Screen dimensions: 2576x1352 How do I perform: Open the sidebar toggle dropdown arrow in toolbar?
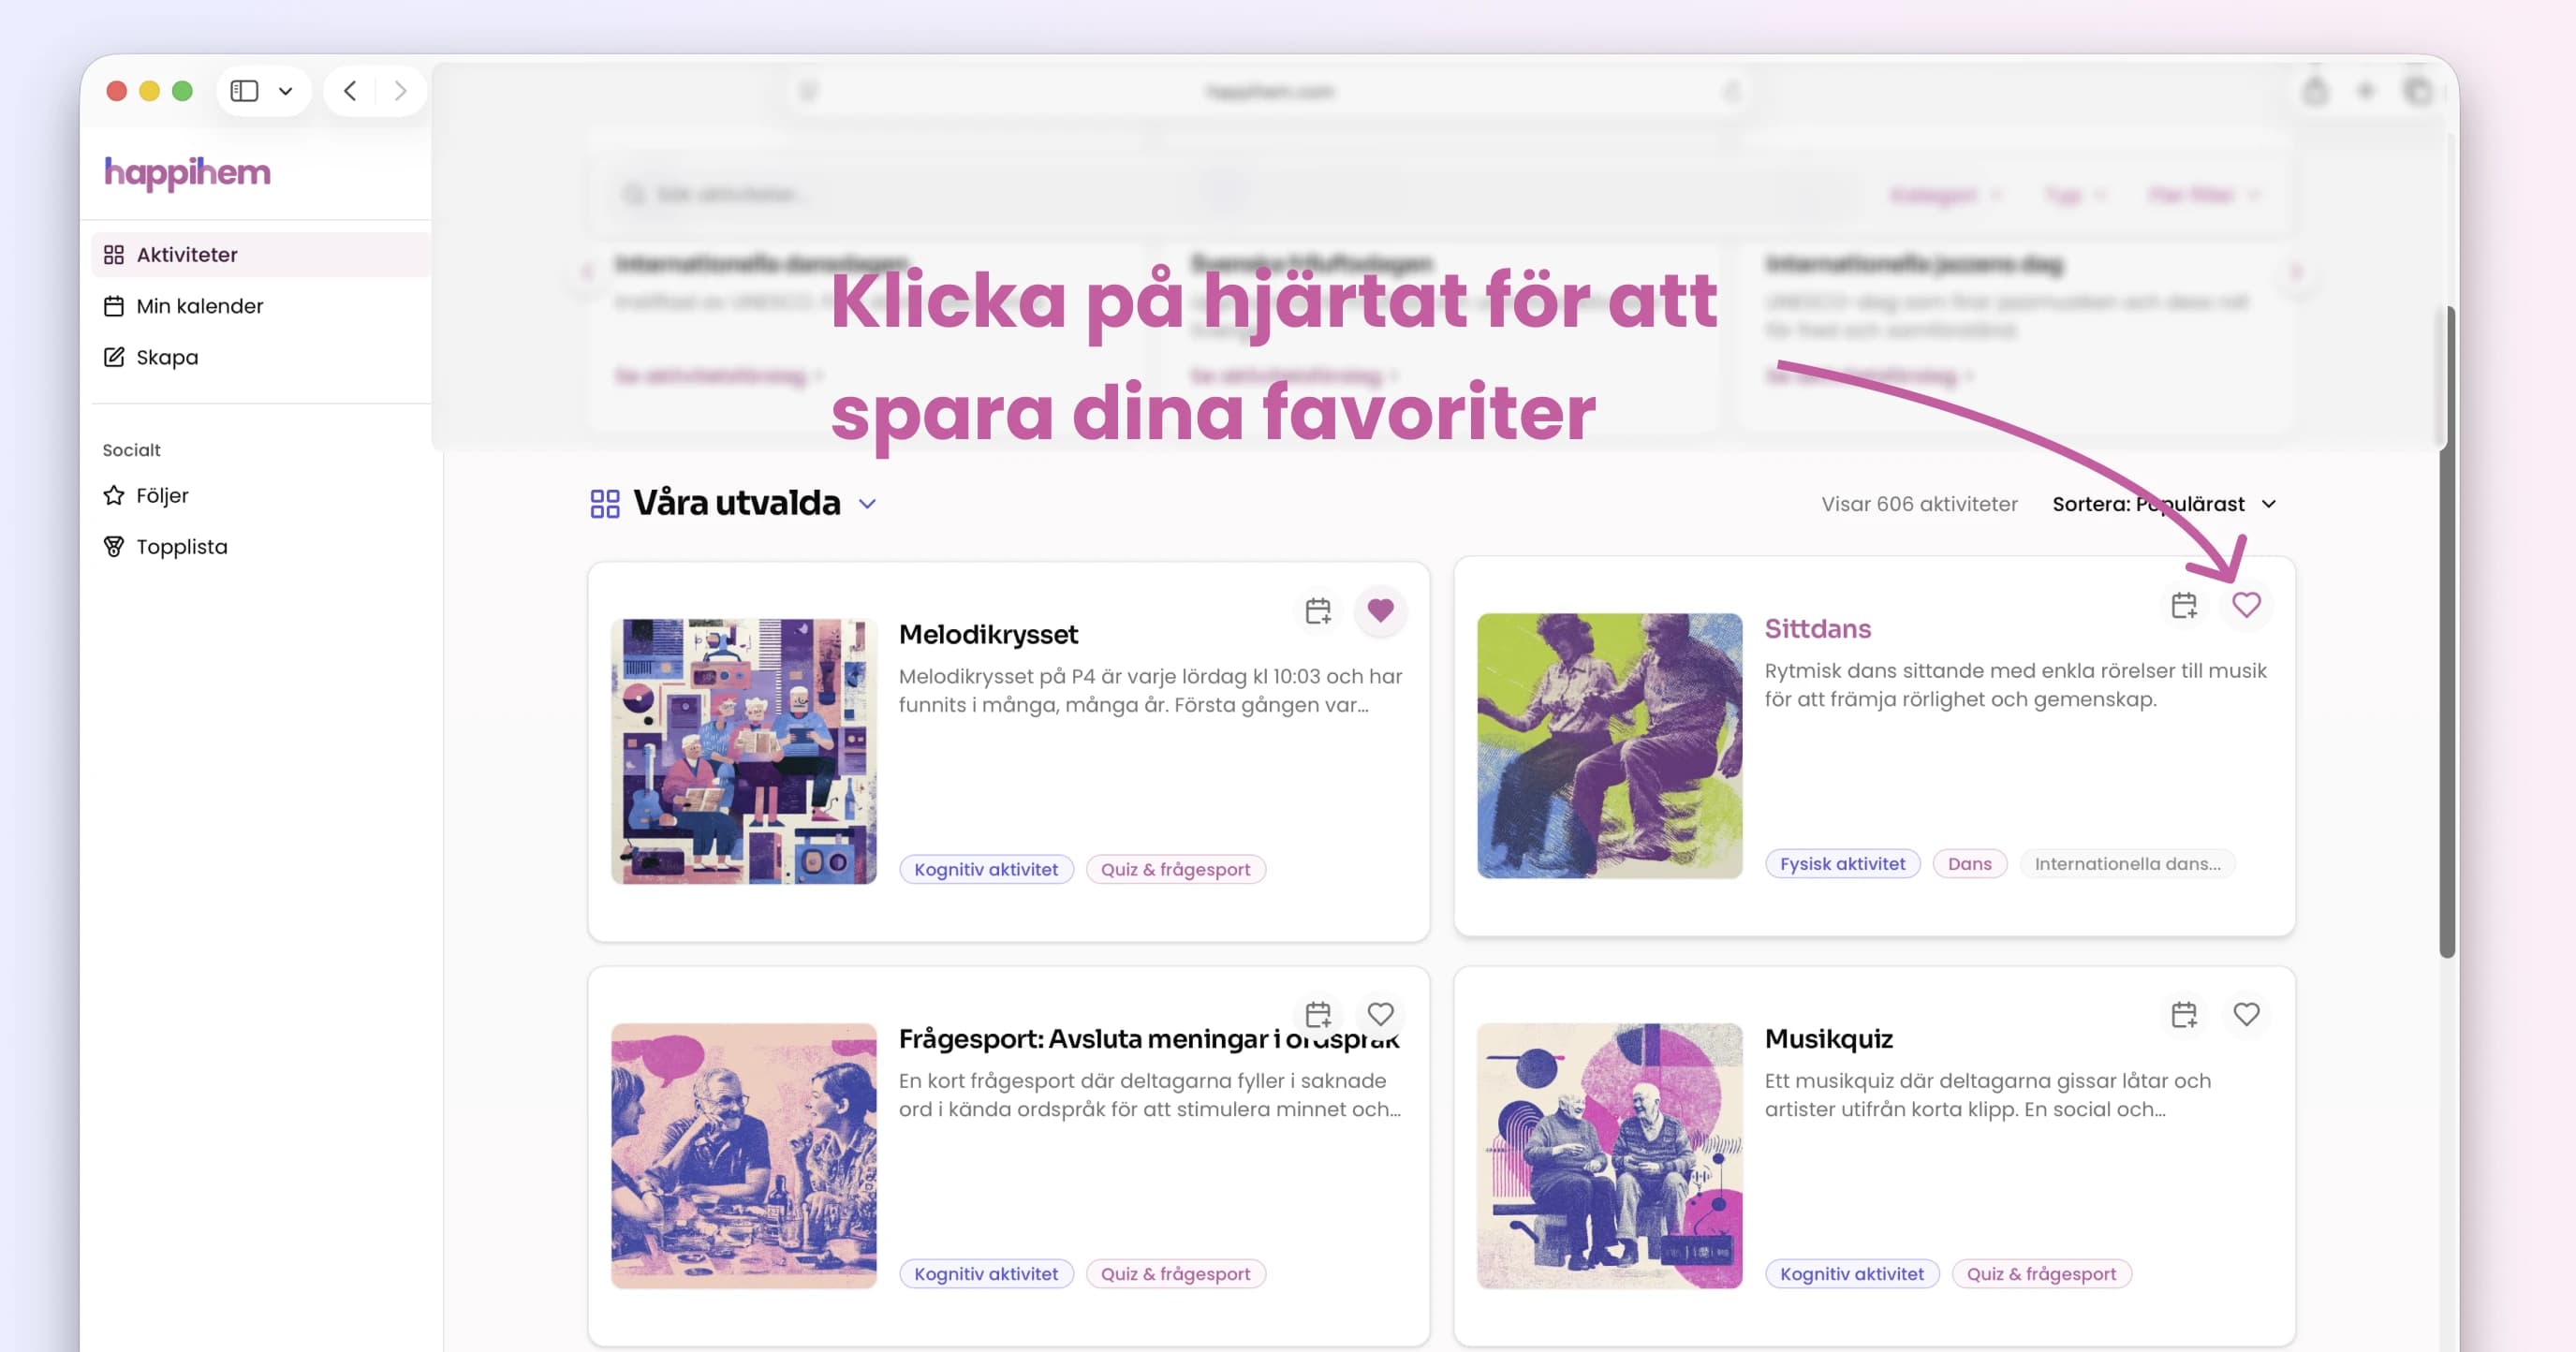[x=285, y=91]
